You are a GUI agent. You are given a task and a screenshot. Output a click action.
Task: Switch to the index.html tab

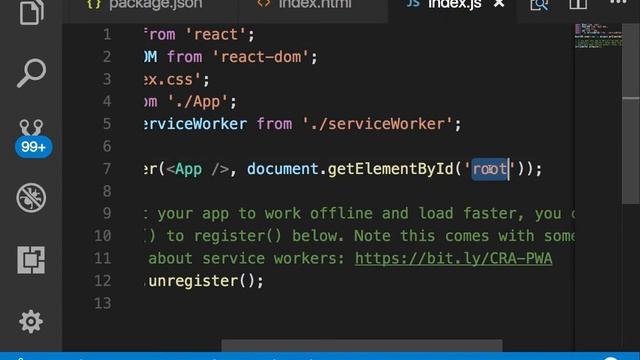tap(313, 5)
